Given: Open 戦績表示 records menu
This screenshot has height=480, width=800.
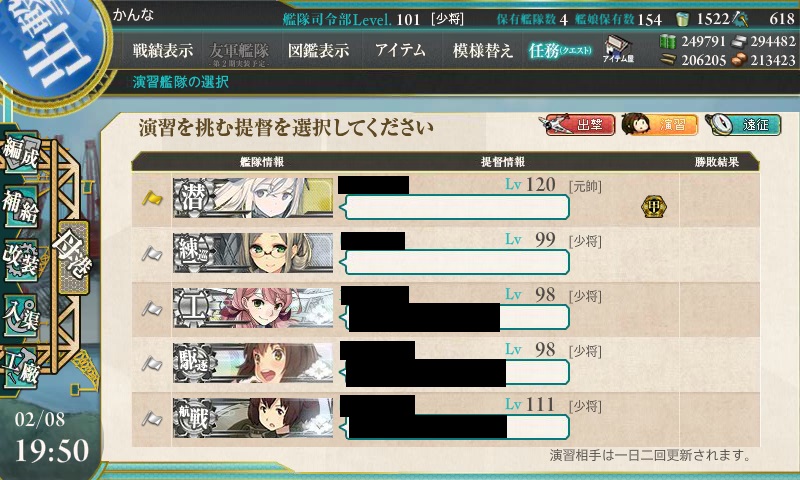Looking at the screenshot, I should click(x=163, y=50).
